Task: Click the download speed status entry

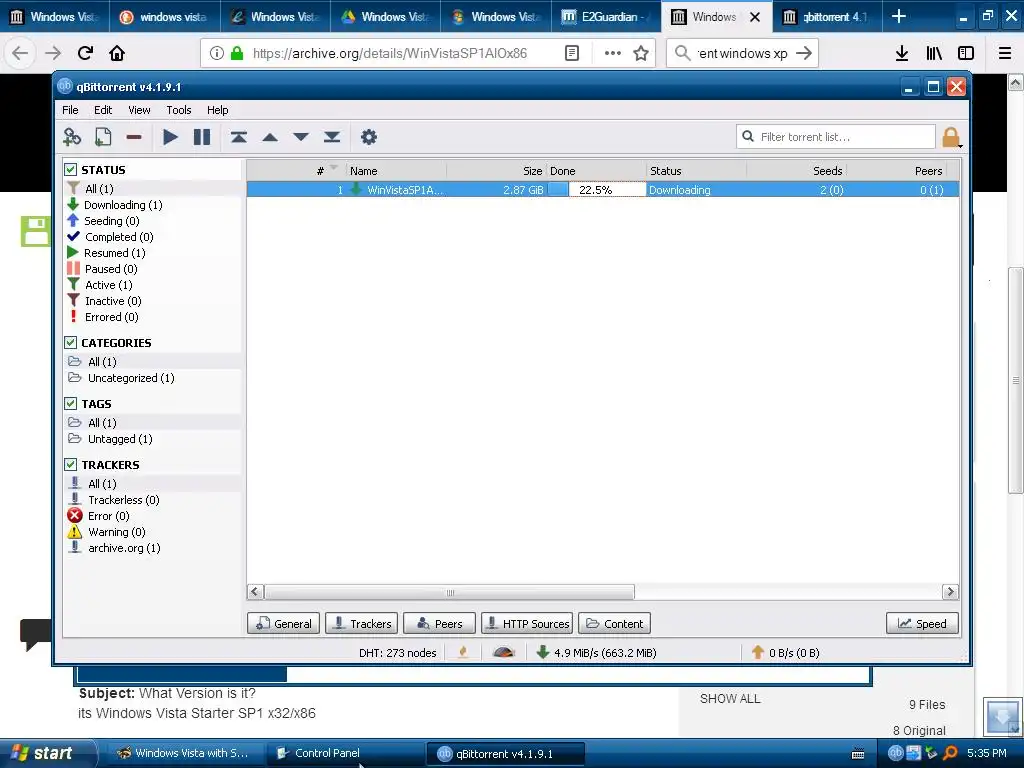Action: click(596, 652)
